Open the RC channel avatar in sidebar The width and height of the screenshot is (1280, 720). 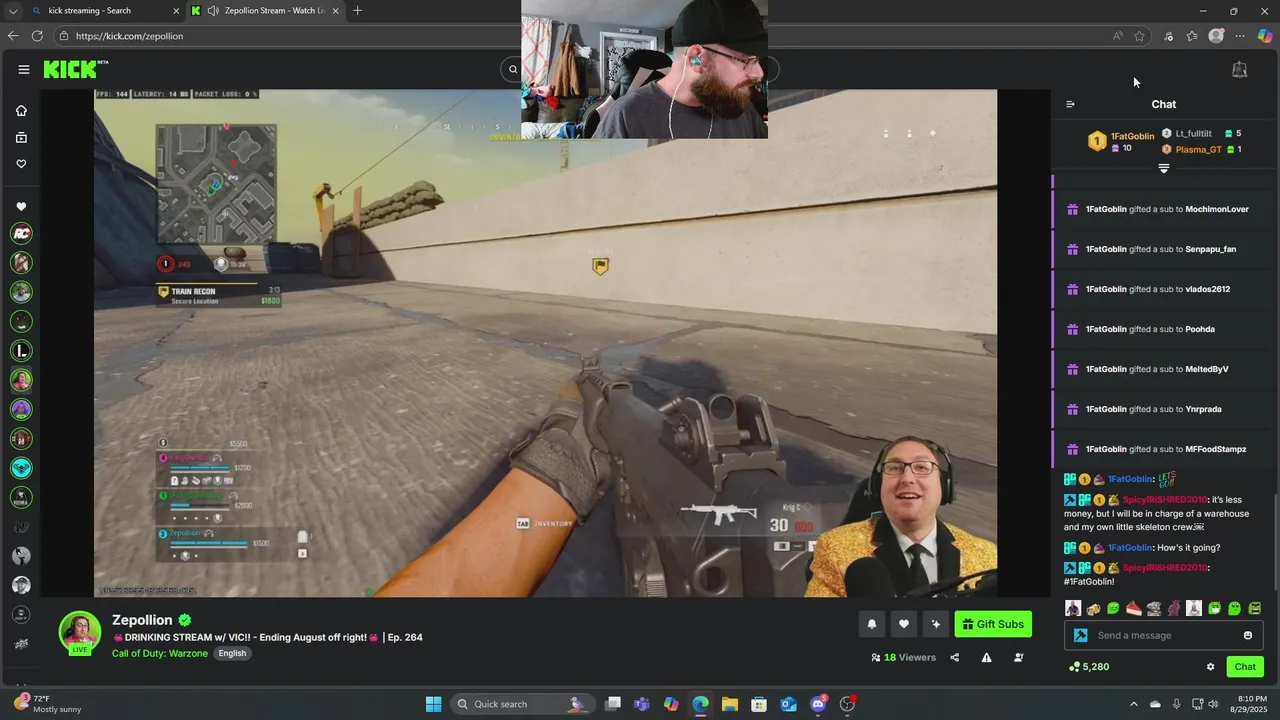click(x=21, y=233)
